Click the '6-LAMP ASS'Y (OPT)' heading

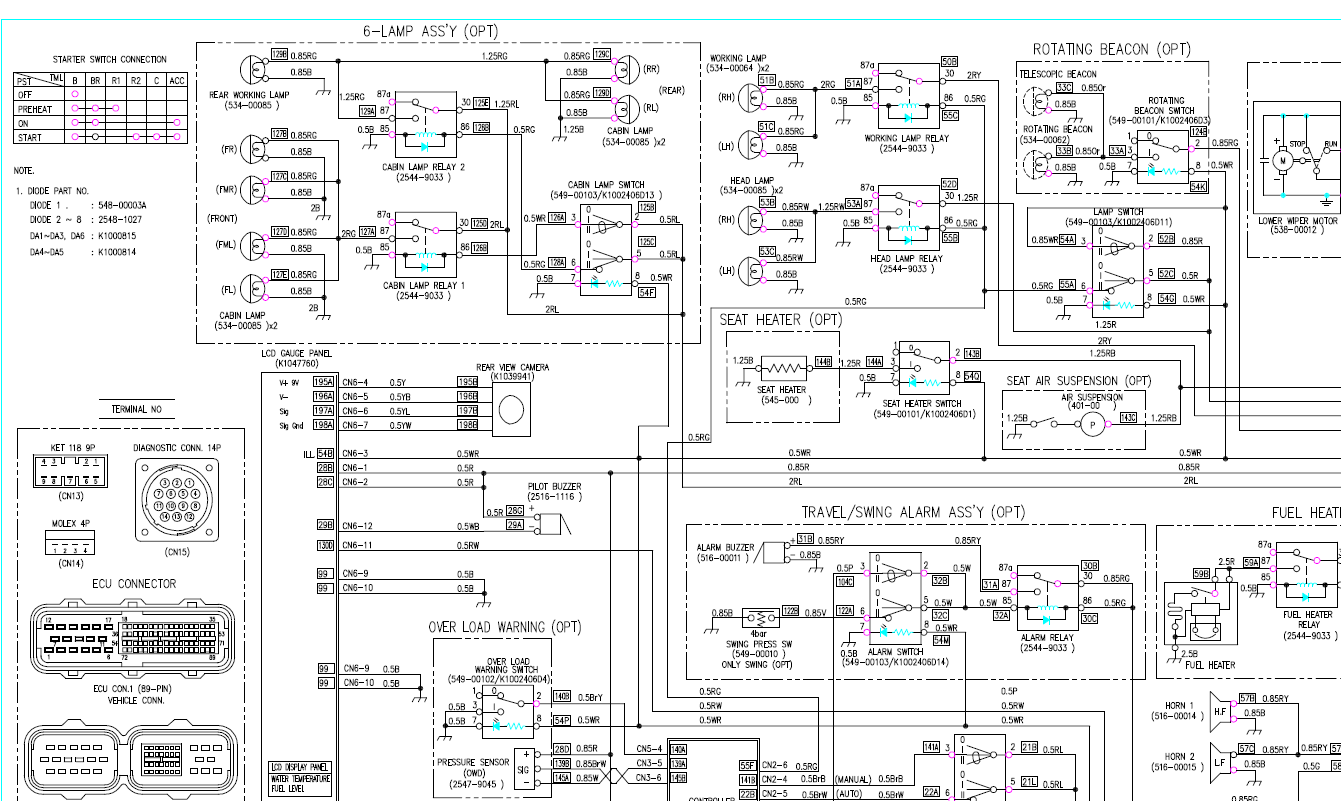430,31
